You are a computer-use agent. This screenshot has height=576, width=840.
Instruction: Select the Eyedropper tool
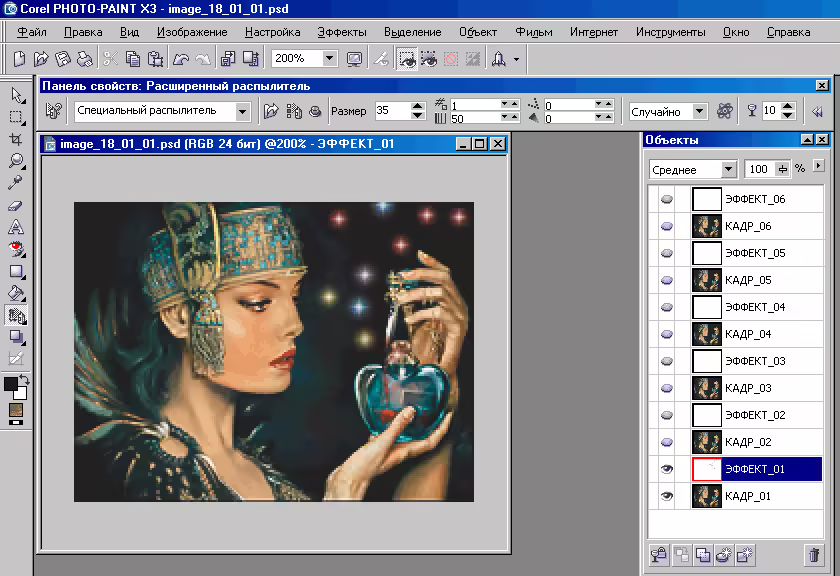pyautogui.click(x=16, y=183)
